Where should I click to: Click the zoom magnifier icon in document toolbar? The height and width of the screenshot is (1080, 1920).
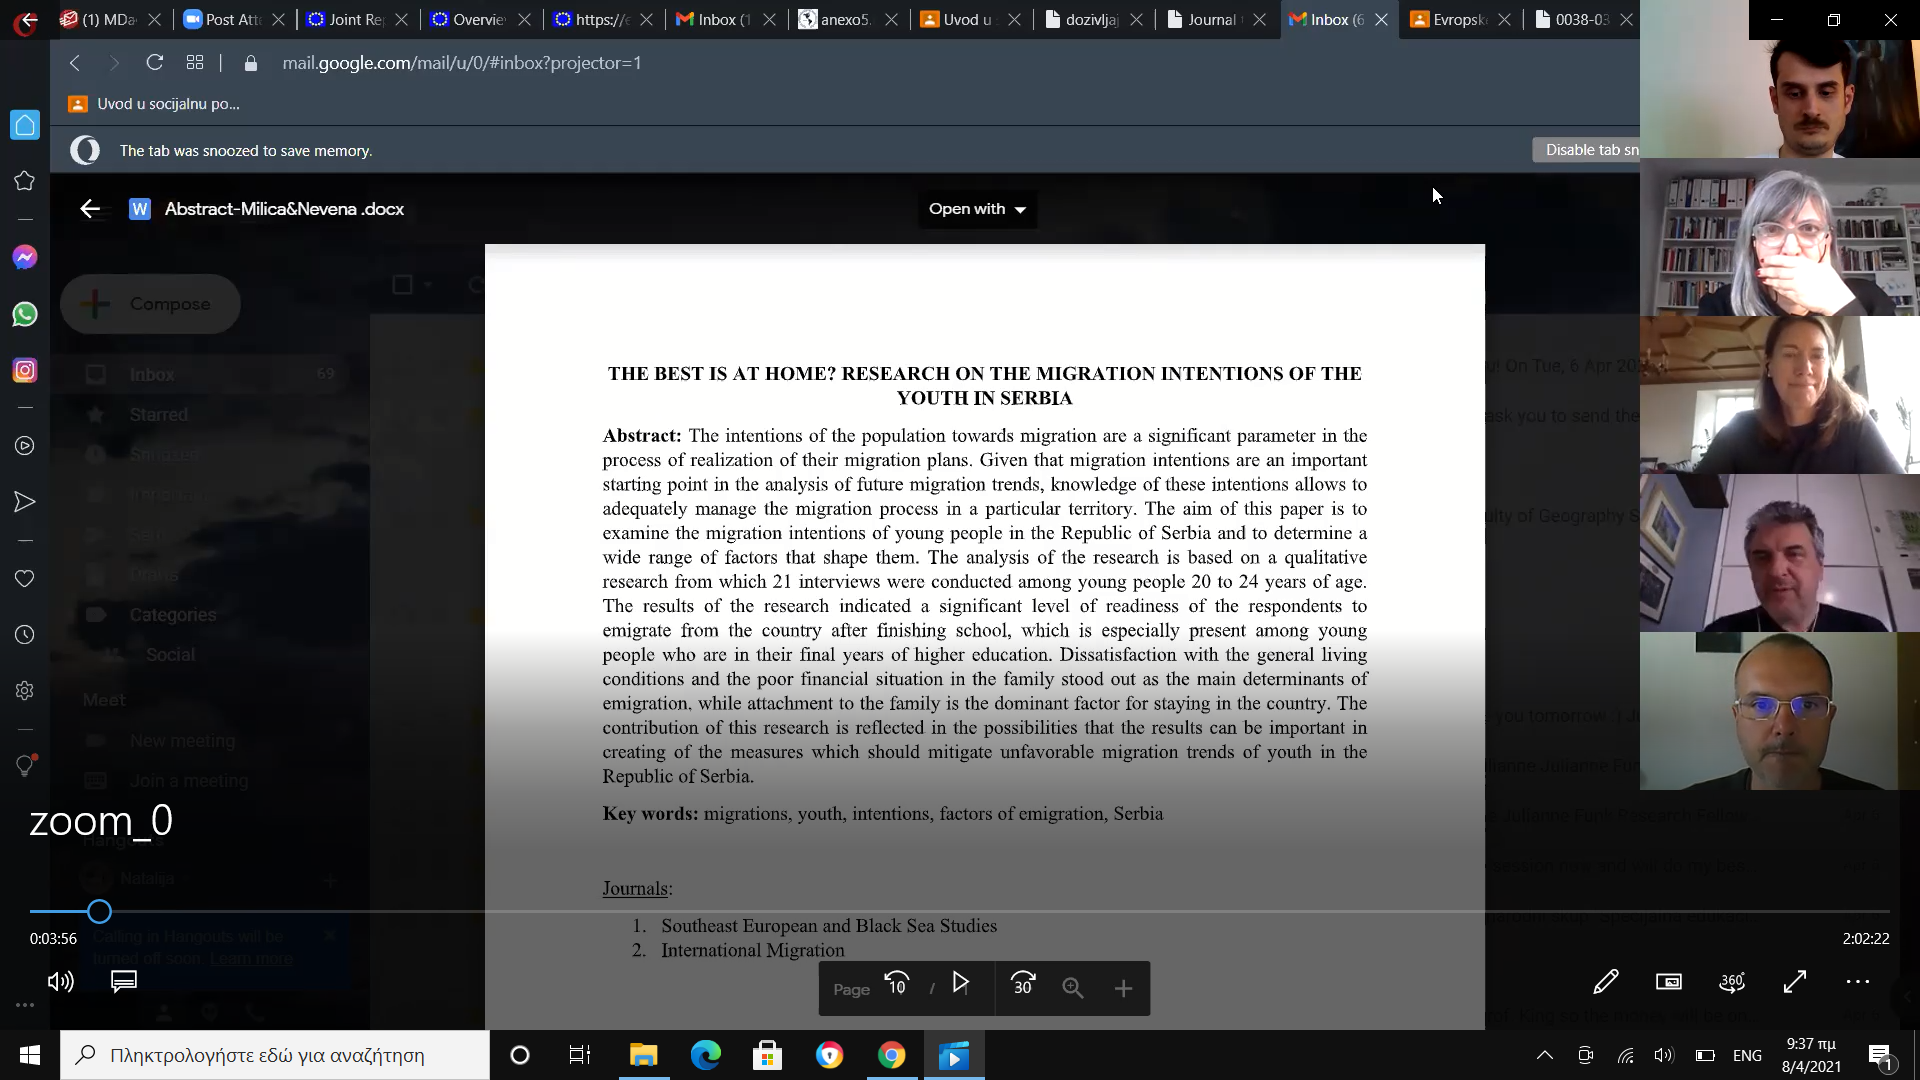(x=1073, y=988)
